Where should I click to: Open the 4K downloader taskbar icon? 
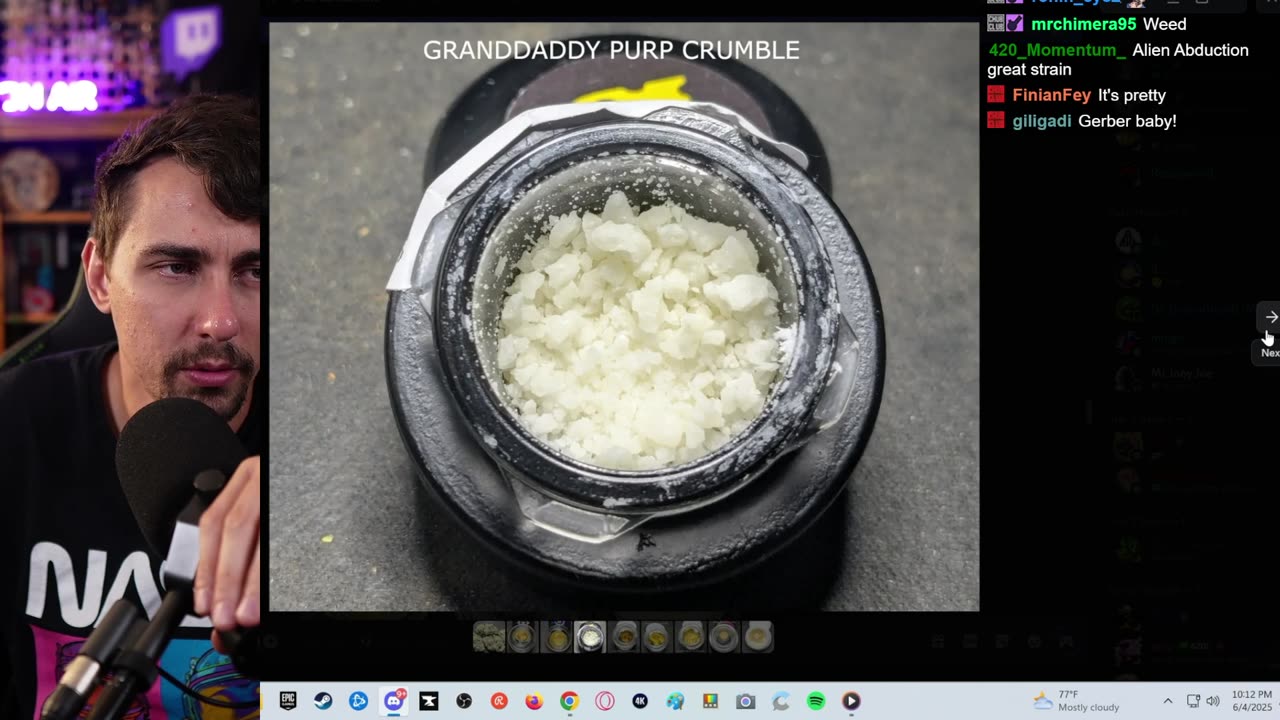[x=640, y=701]
